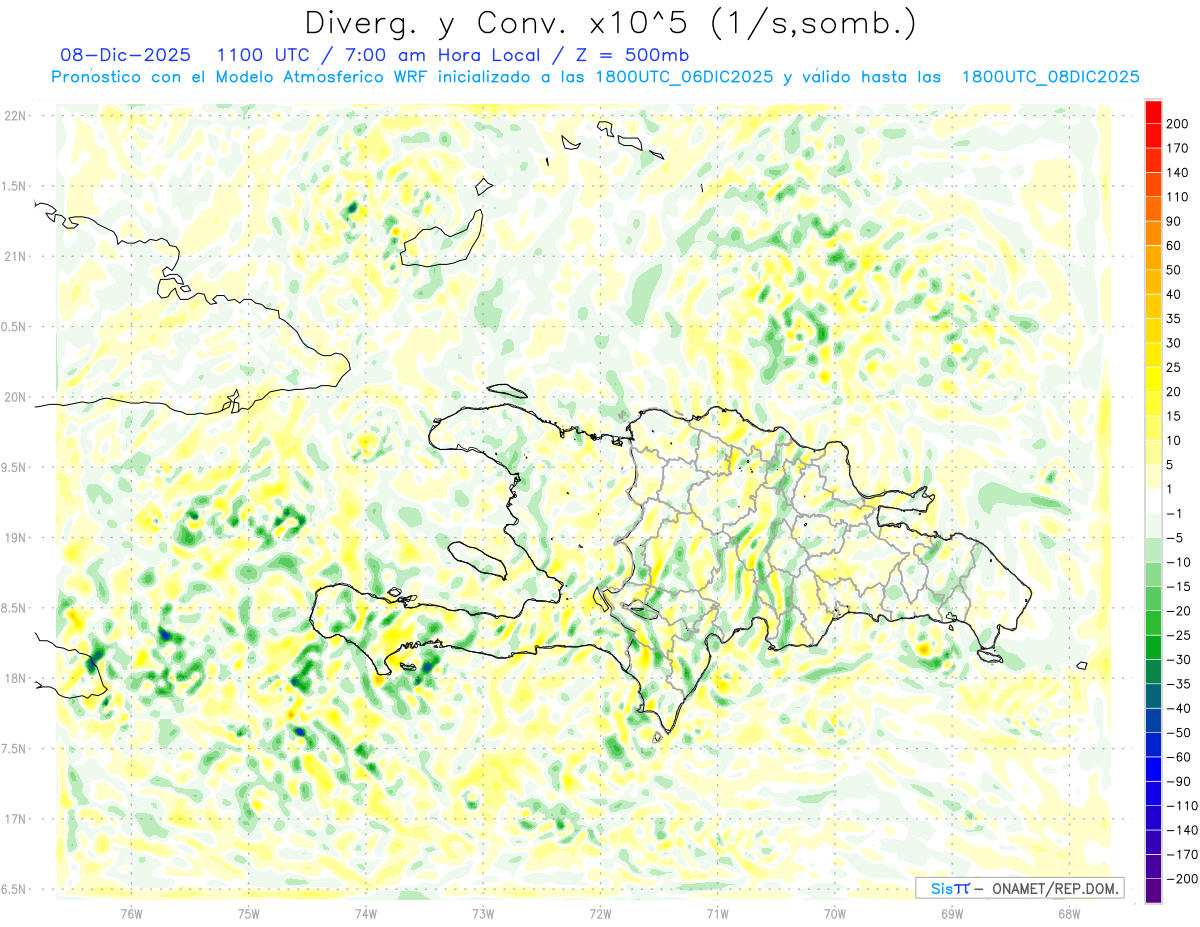This screenshot has width=1200, height=927.
Task: Click the '17N' latitude axis label
Action: 15,819
